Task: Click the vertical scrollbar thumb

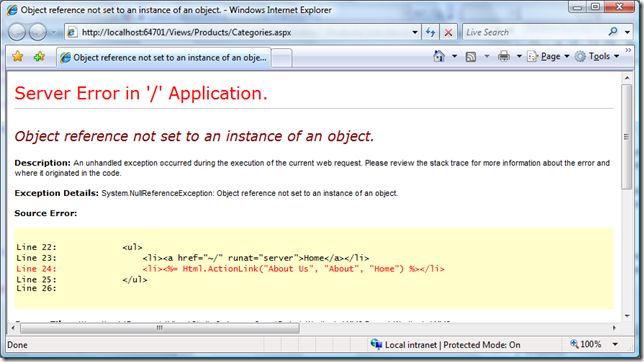Action: pyautogui.click(x=627, y=137)
